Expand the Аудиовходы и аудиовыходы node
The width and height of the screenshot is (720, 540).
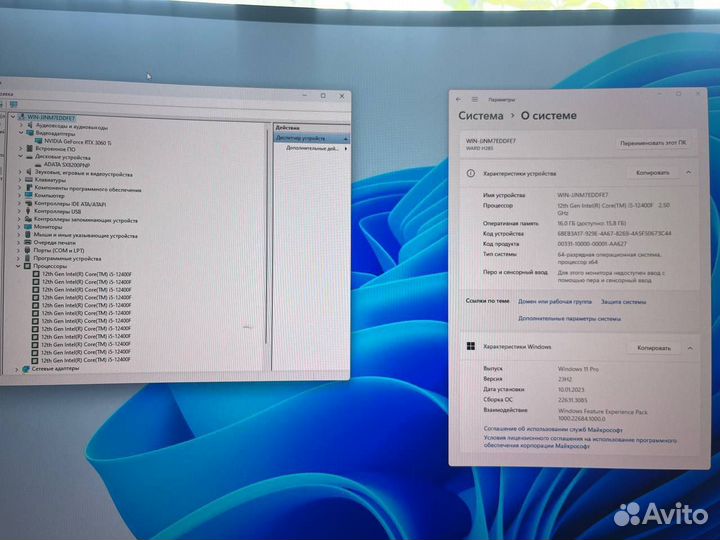click(x=22, y=125)
